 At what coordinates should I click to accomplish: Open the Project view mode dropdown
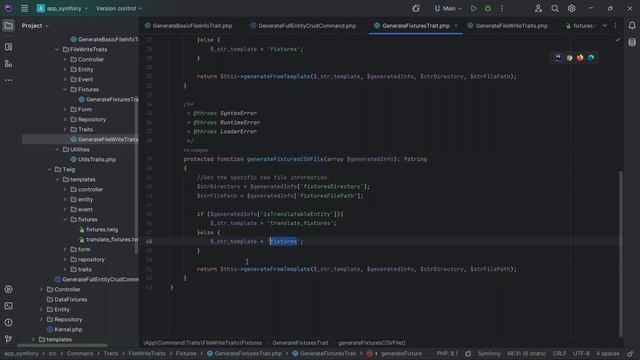35,26
